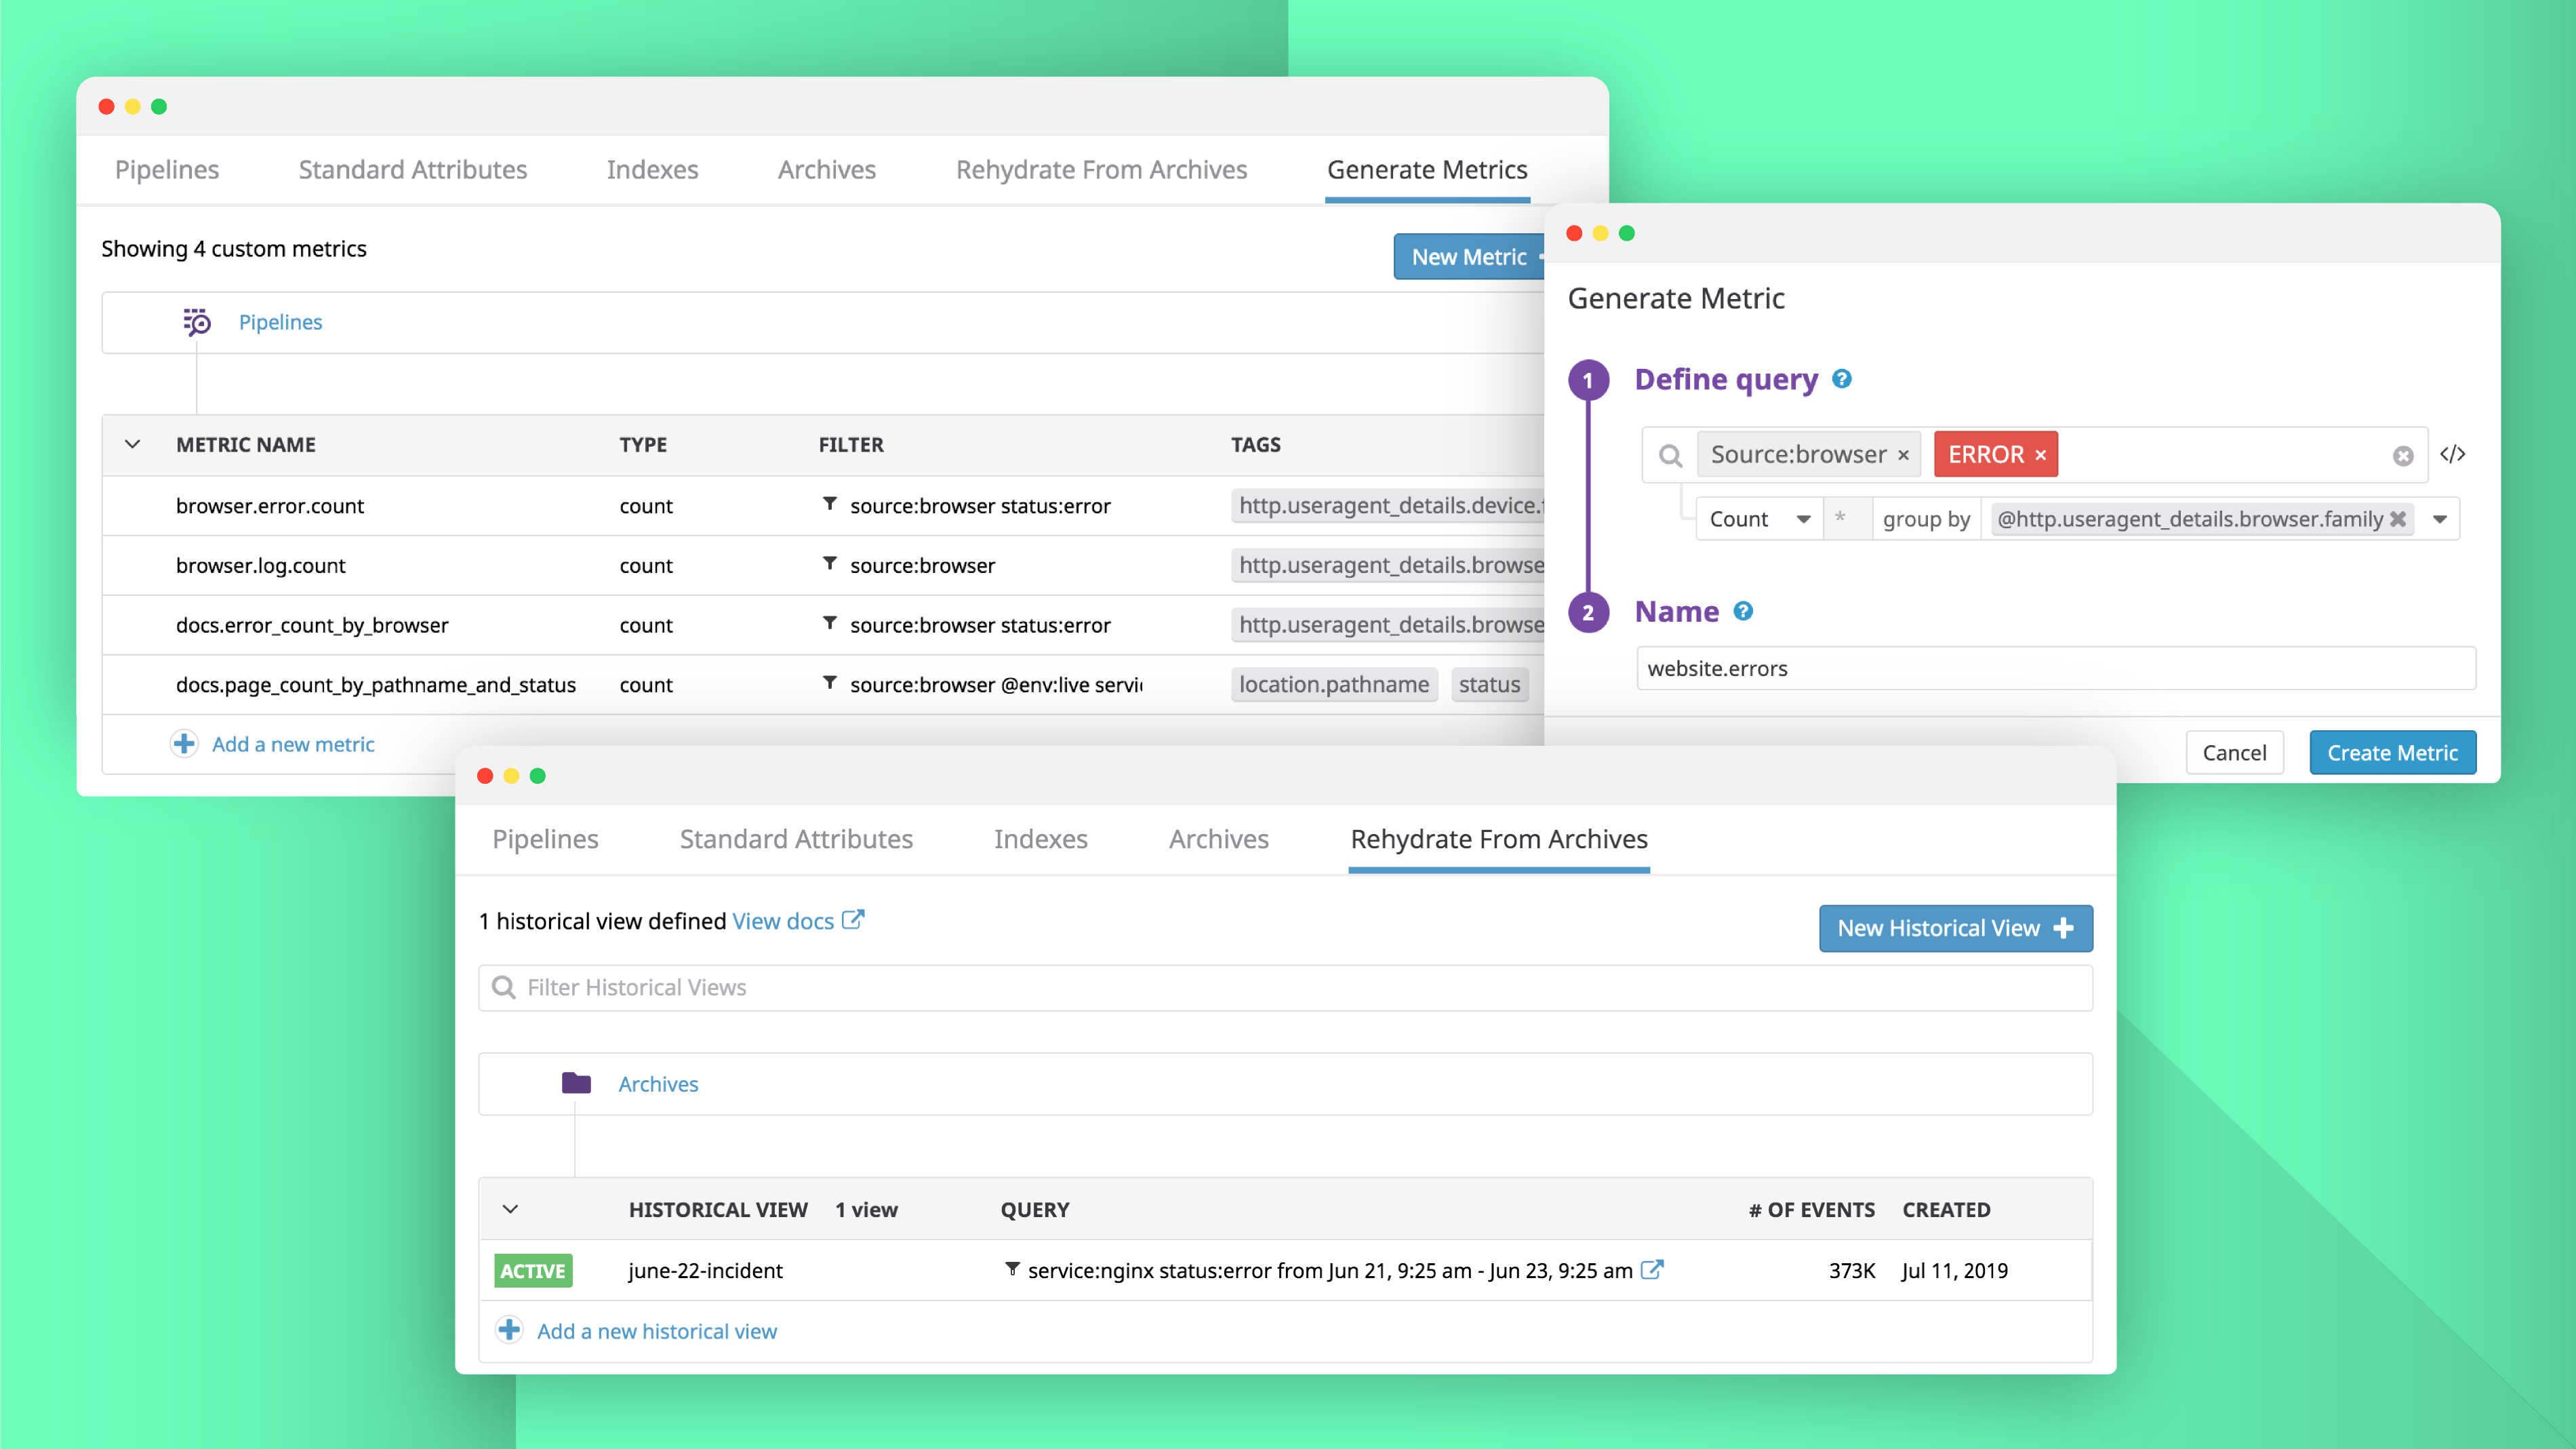Click the pipelines icon beside the Pipelines group

click(x=196, y=322)
